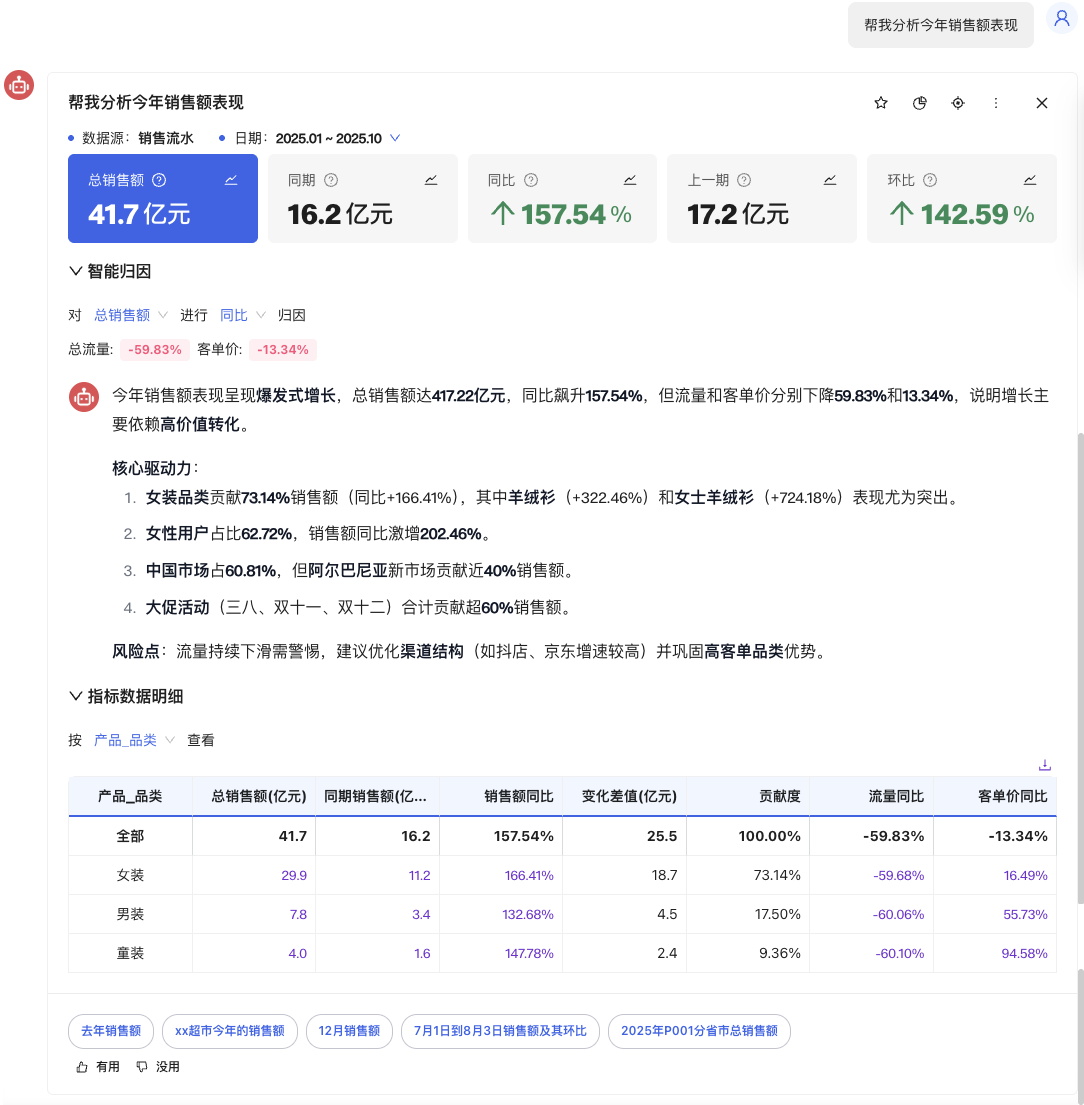Download the table data using download icon

pos(1045,765)
